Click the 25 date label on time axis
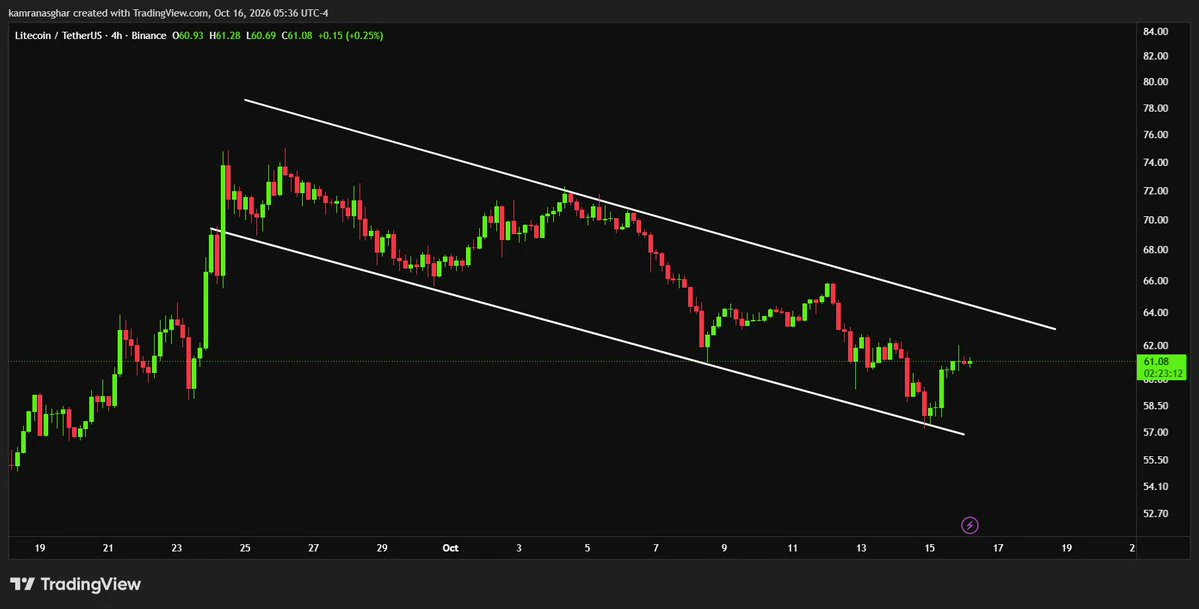The width and height of the screenshot is (1199, 609). [x=245, y=548]
